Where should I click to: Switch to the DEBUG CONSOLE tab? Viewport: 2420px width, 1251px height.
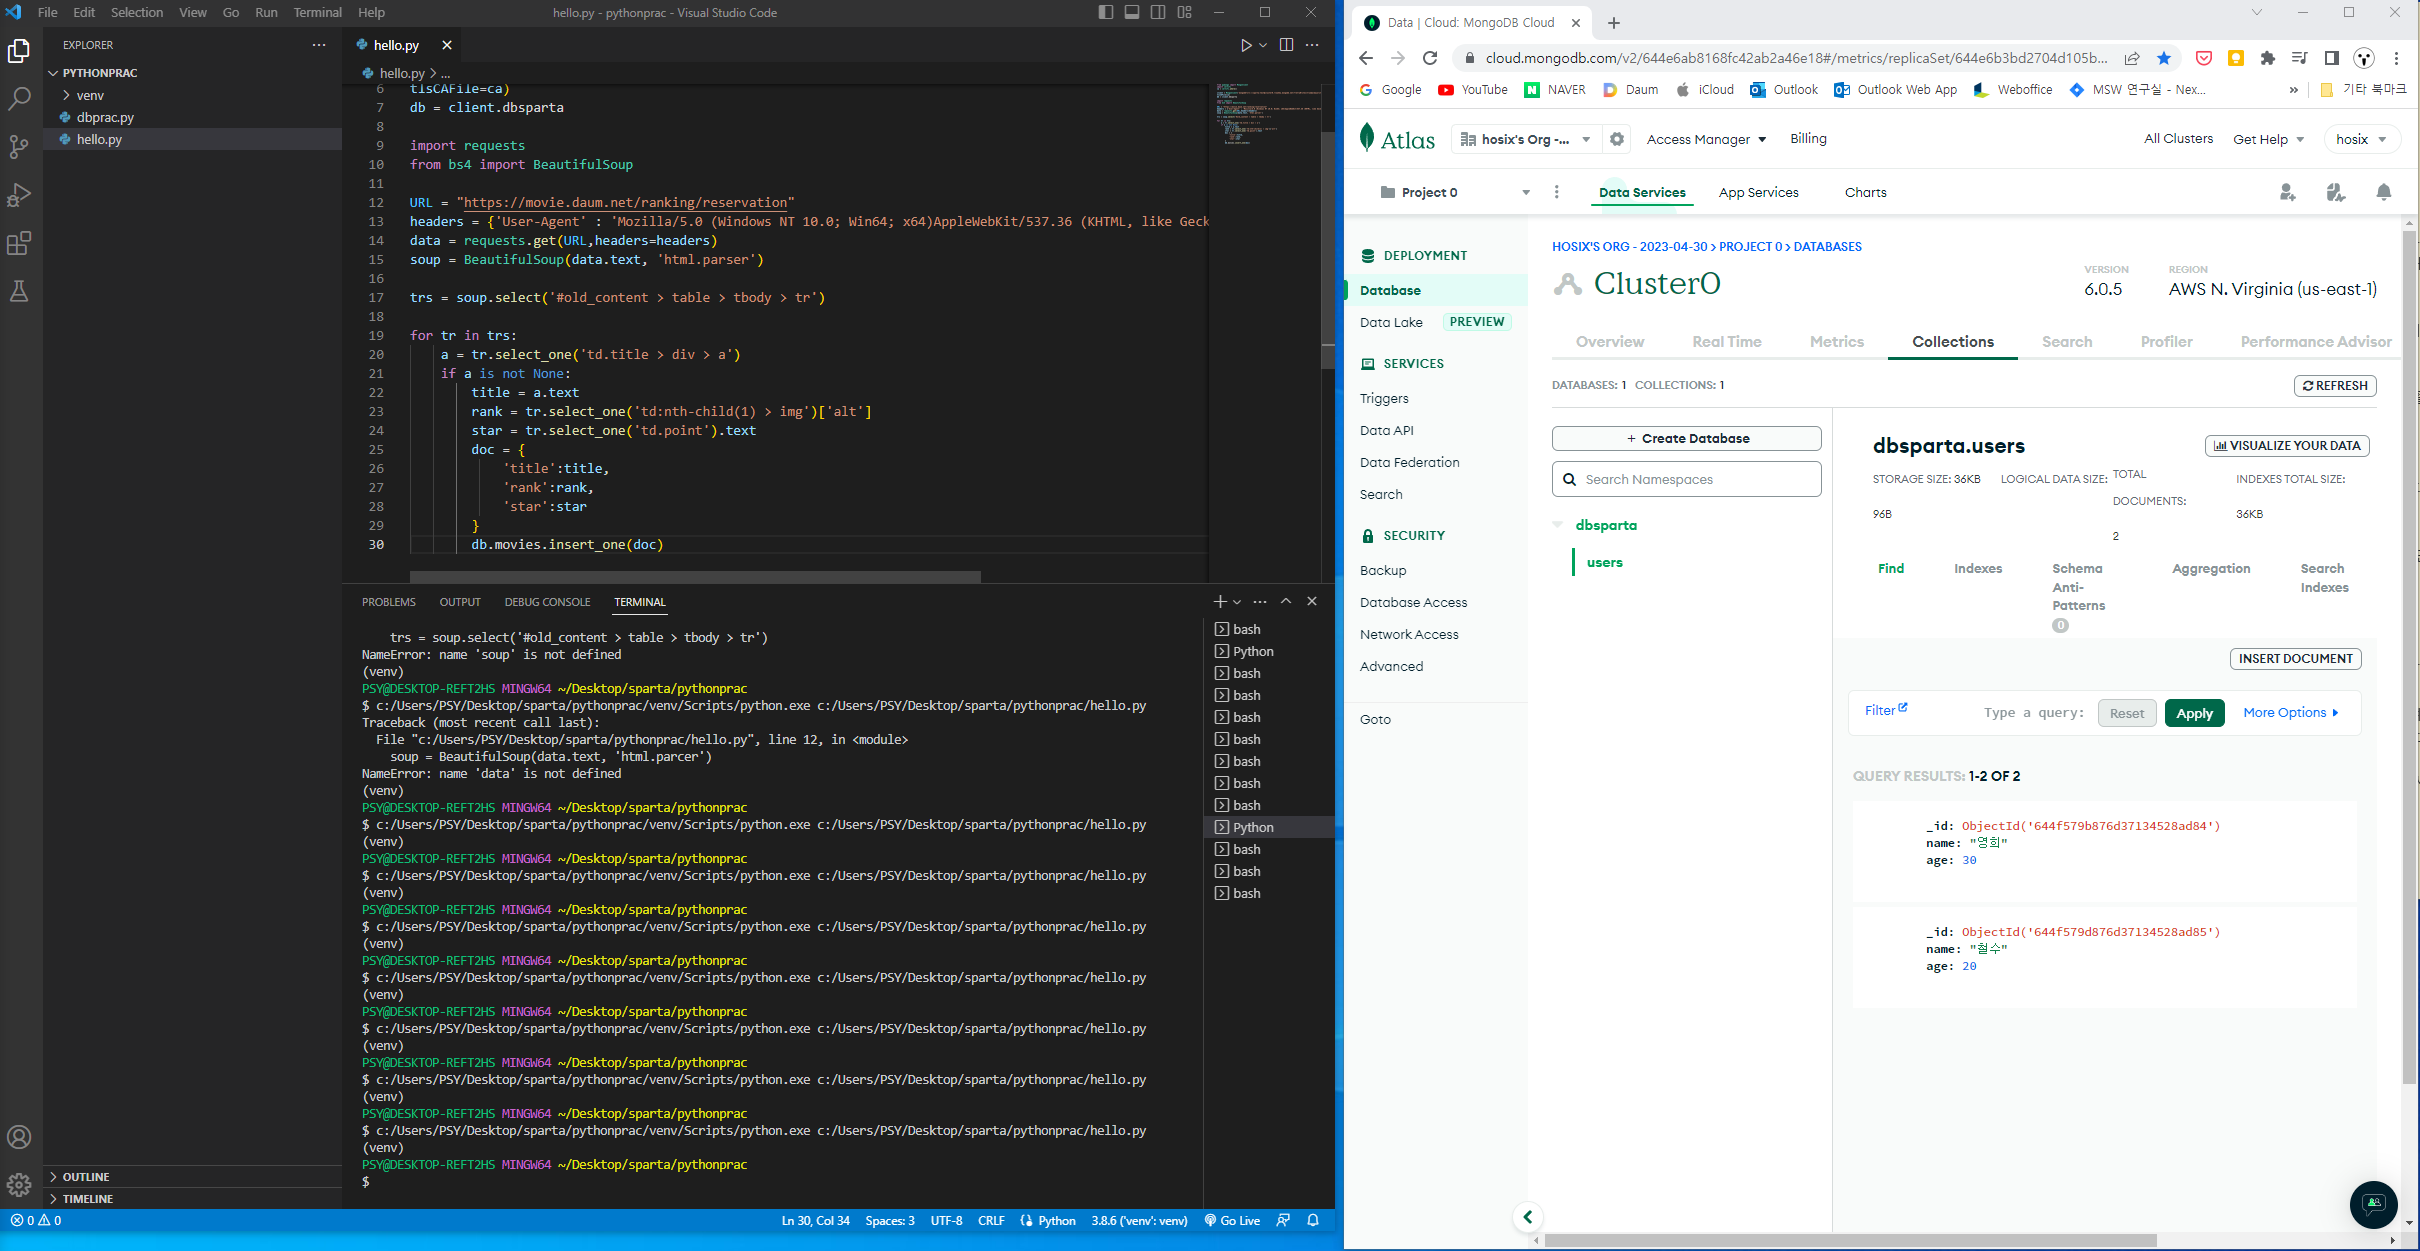pyautogui.click(x=547, y=602)
